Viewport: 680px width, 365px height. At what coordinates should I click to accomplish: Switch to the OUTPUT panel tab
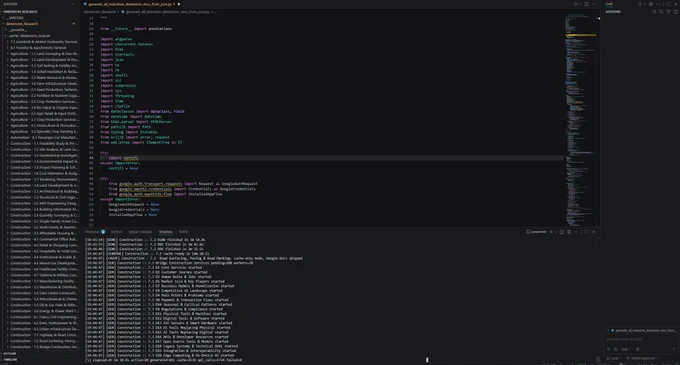click(117, 232)
